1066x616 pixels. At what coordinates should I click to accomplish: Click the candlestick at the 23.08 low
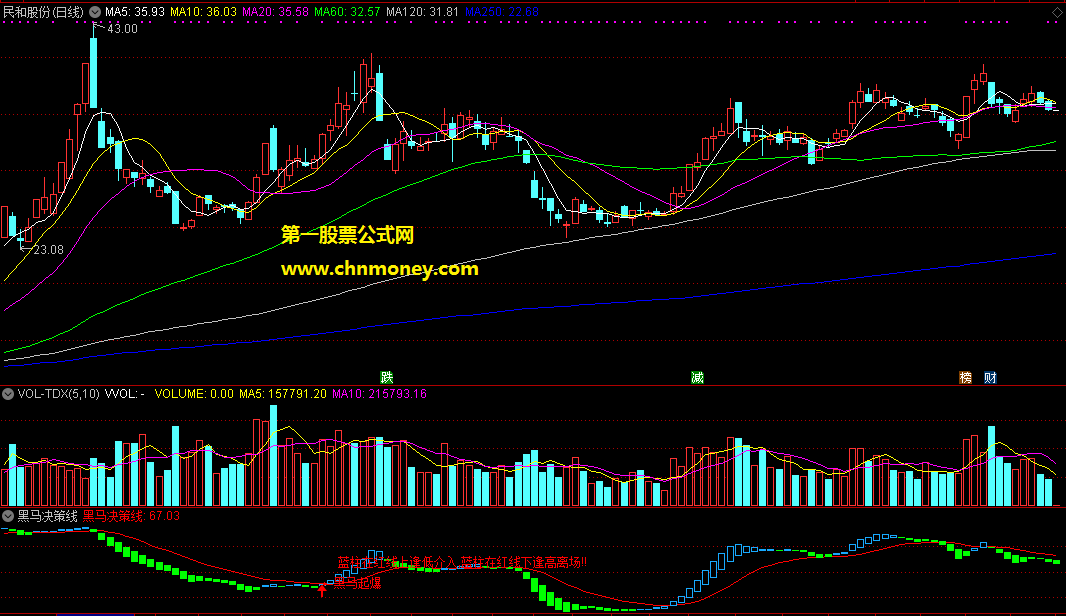coord(20,237)
